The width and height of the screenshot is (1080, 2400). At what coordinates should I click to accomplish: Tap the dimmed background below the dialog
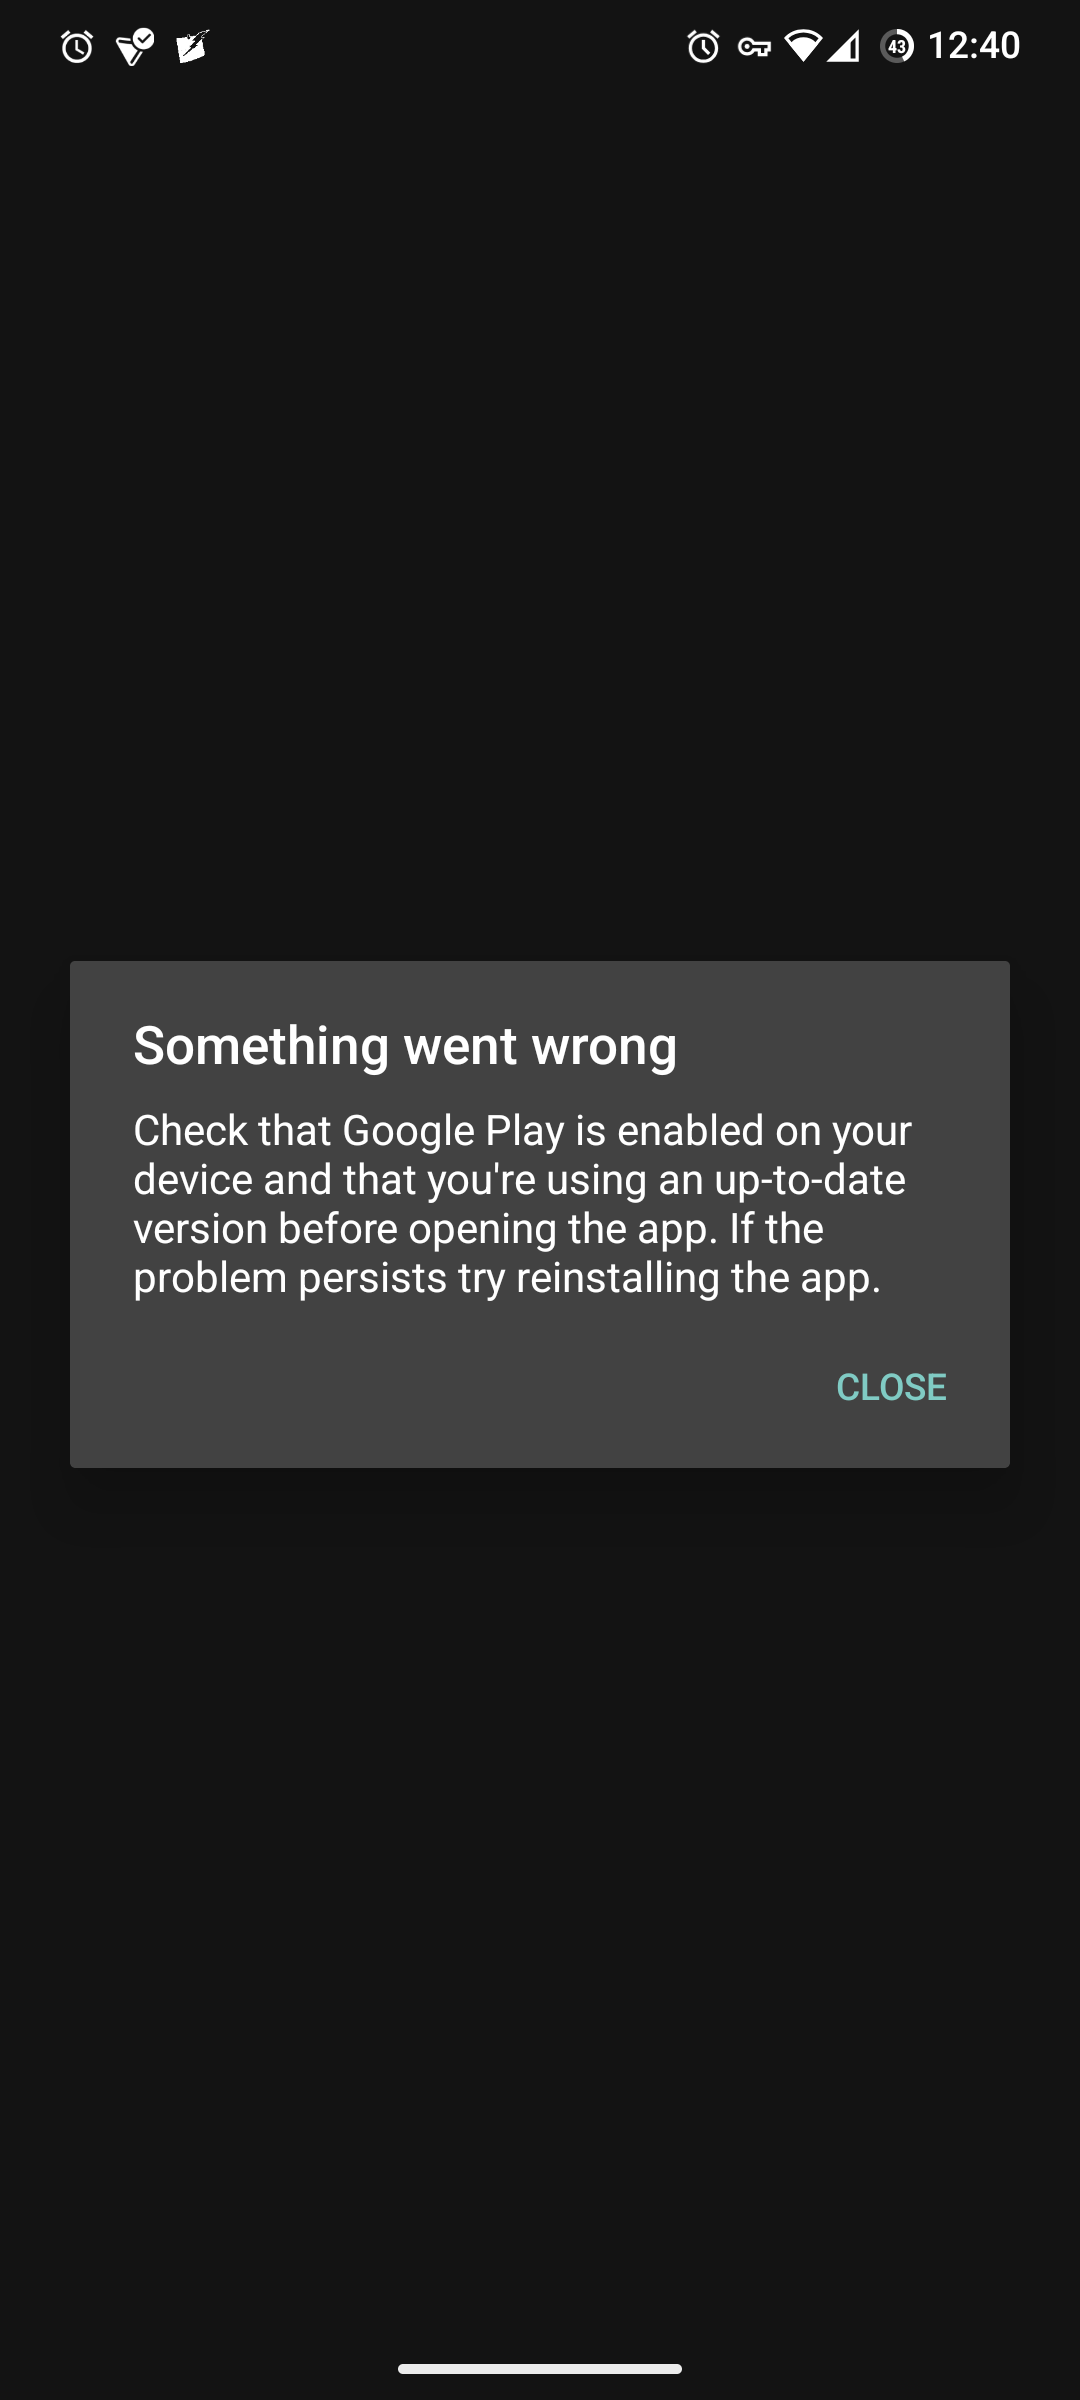pos(540,1900)
